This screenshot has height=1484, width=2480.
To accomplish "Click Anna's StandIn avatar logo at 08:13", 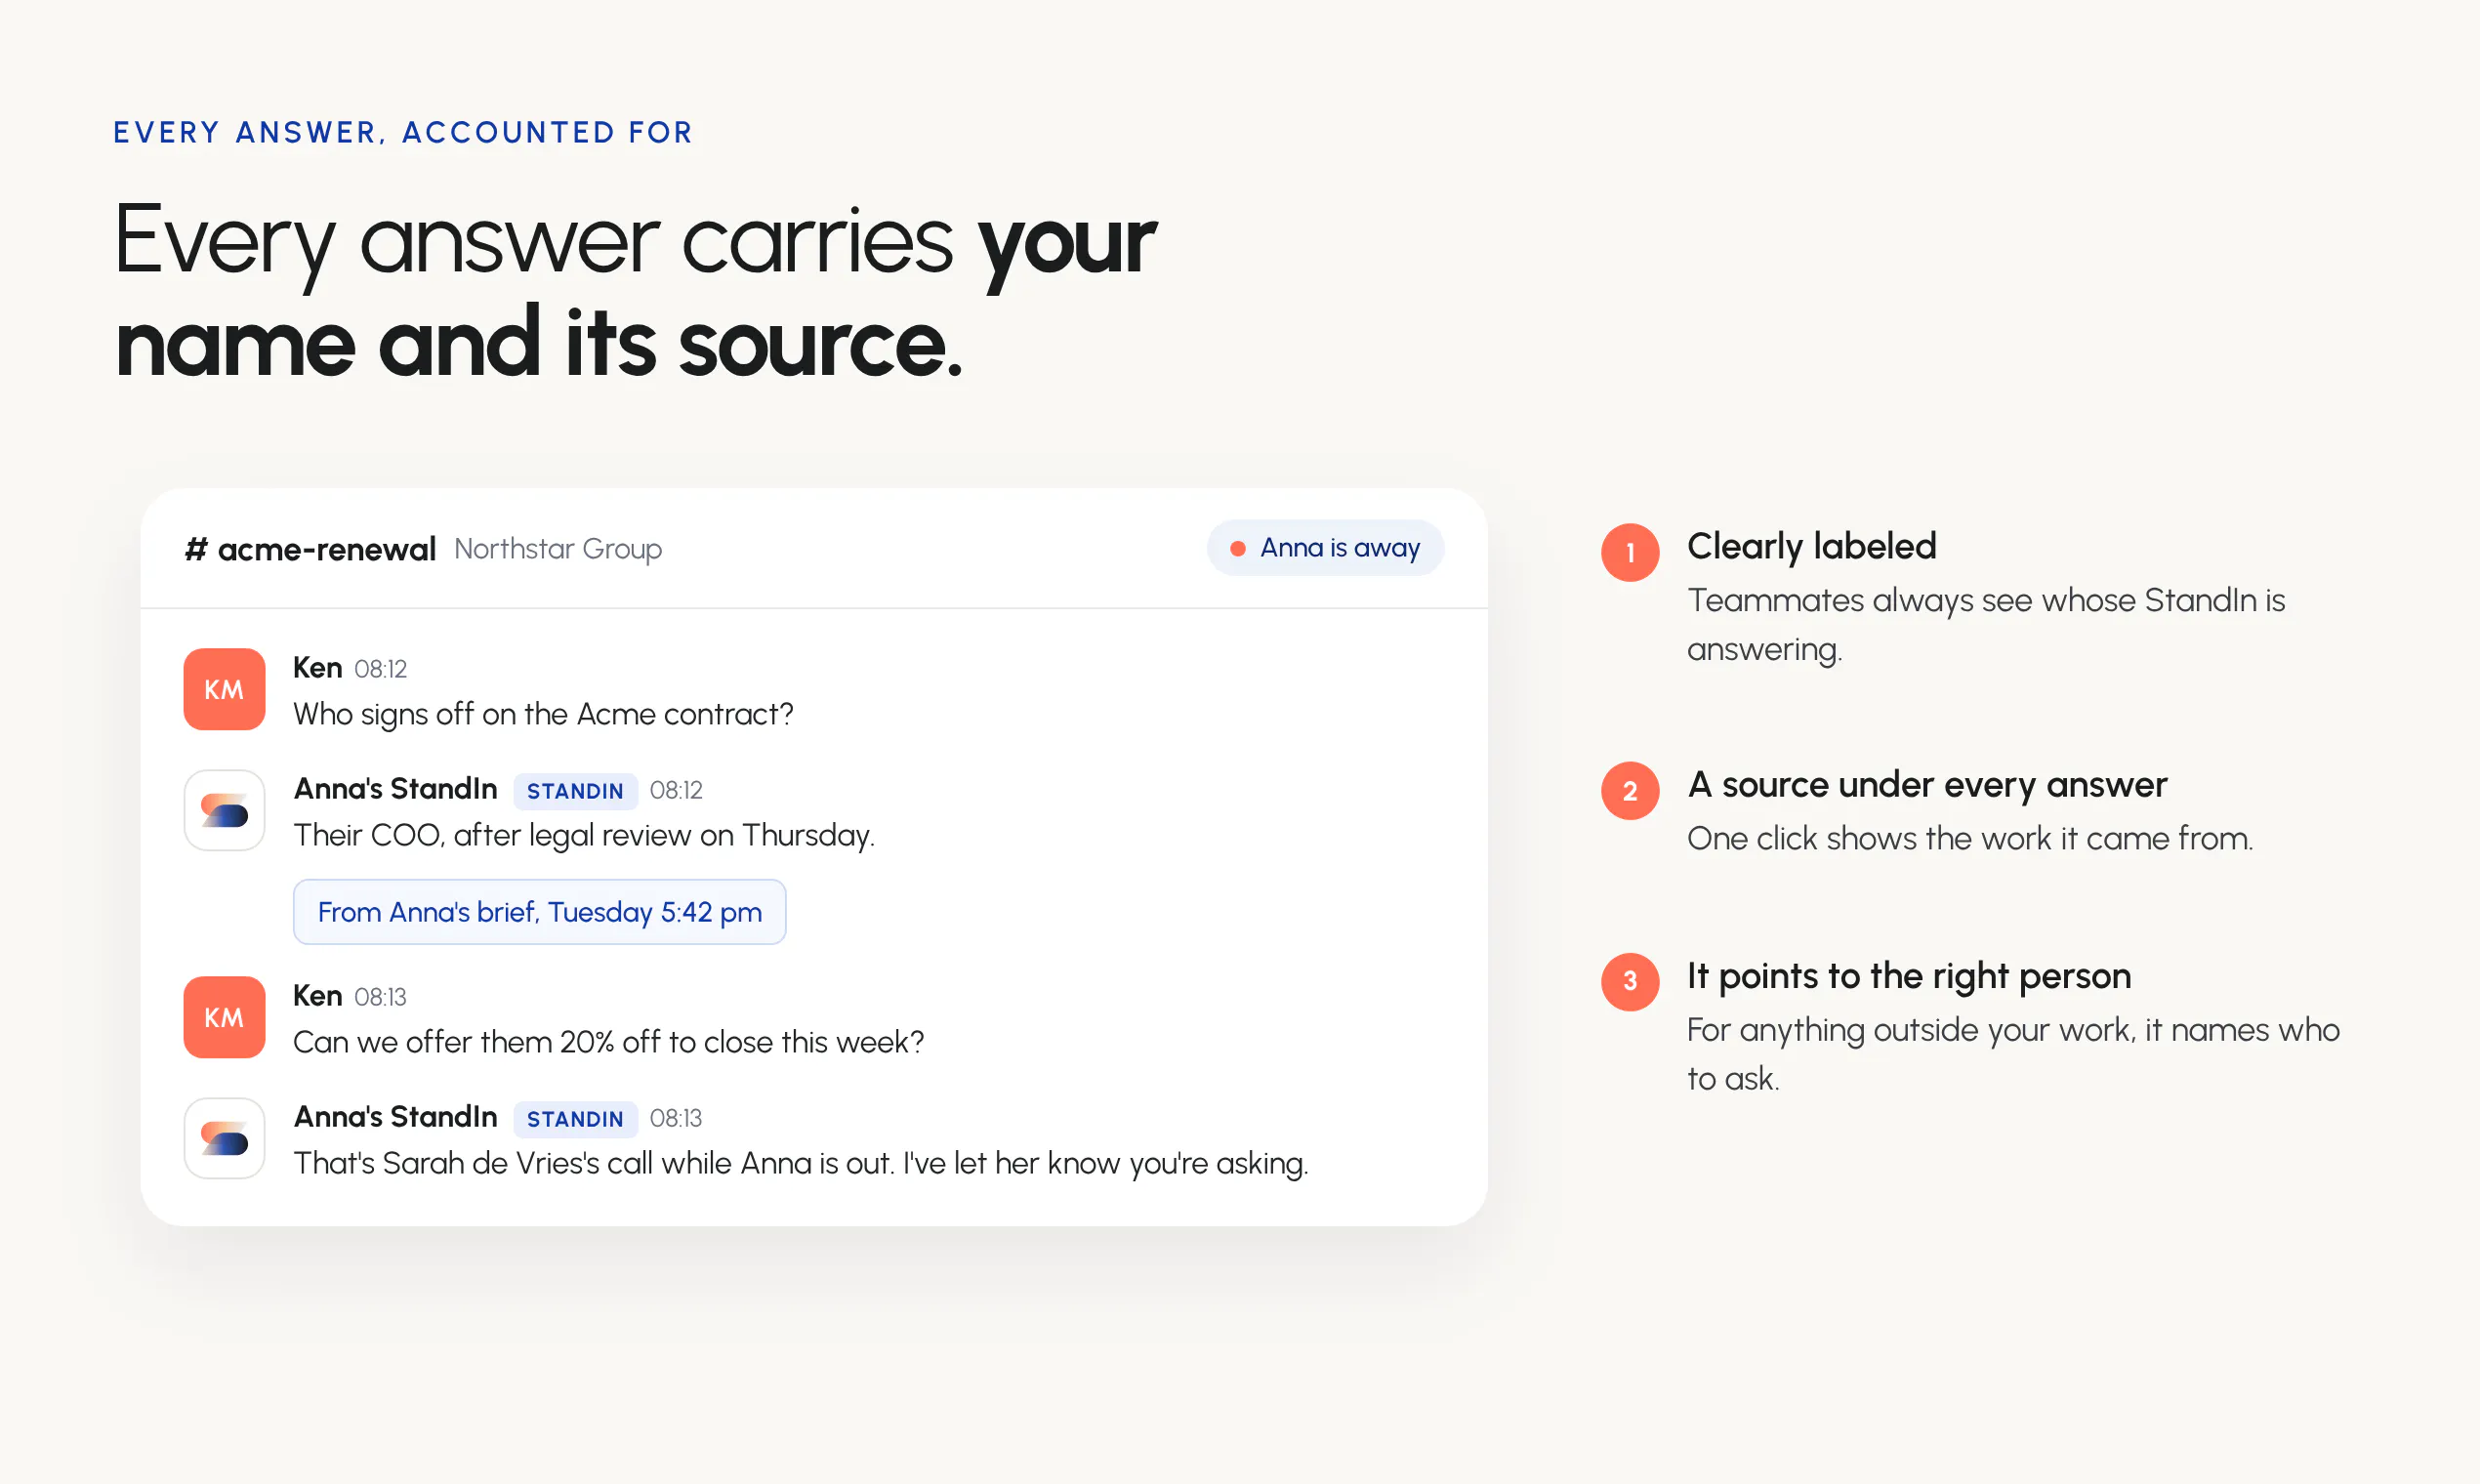I will (224, 1138).
